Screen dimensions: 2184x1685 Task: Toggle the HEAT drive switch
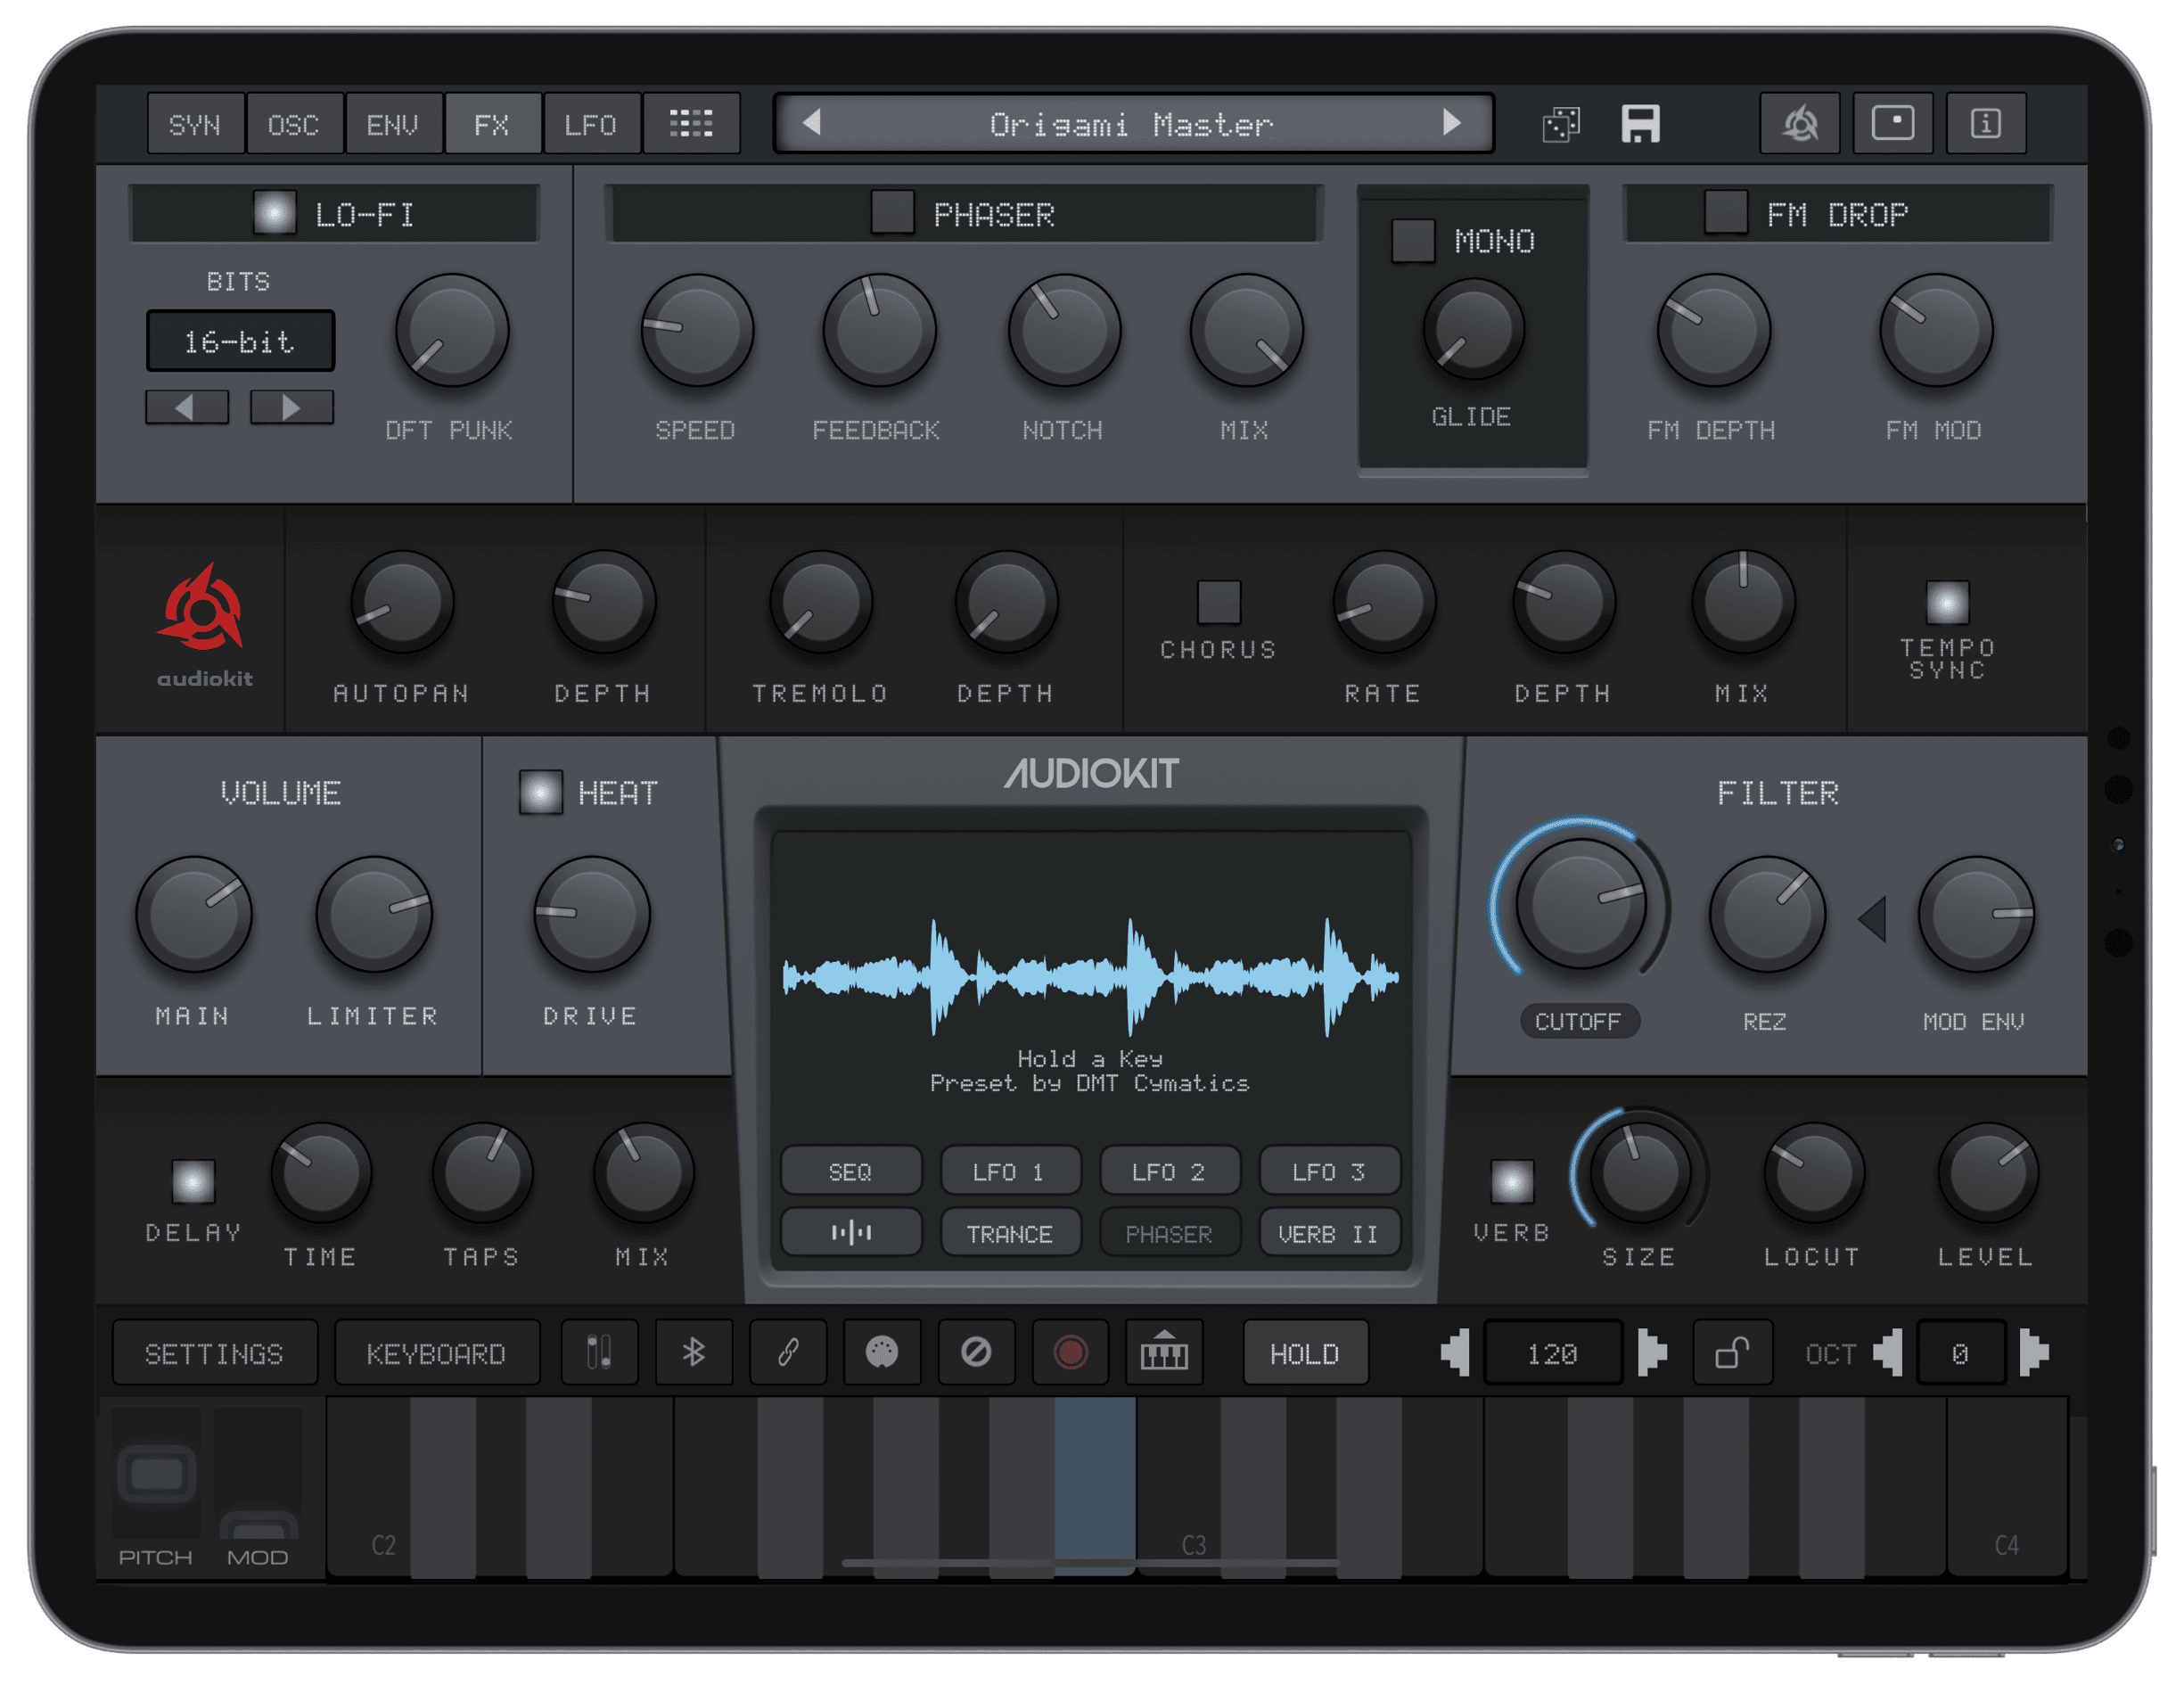(540, 792)
